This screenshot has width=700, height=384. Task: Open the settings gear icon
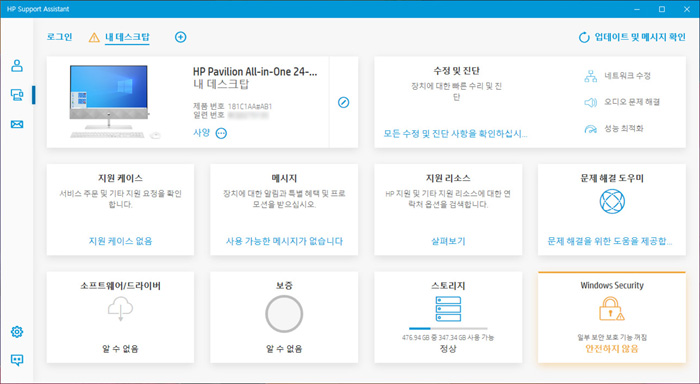click(17, 332)
